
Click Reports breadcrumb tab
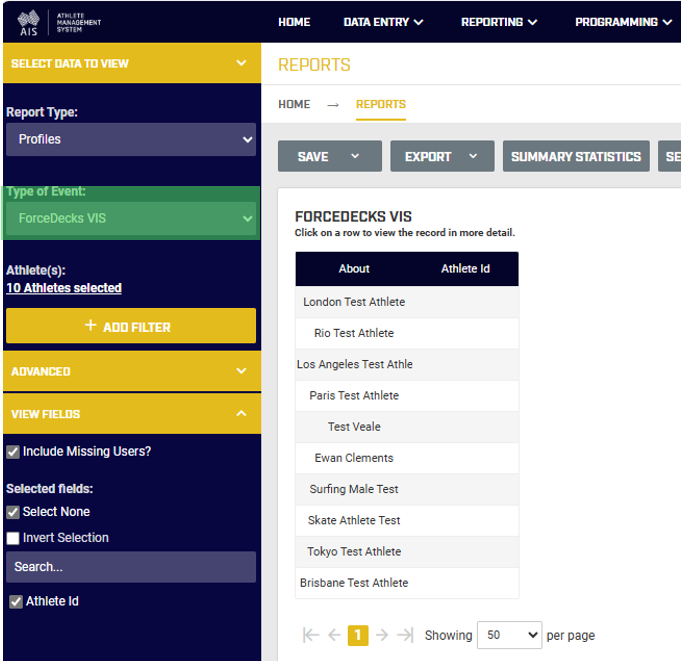(381, 104)
